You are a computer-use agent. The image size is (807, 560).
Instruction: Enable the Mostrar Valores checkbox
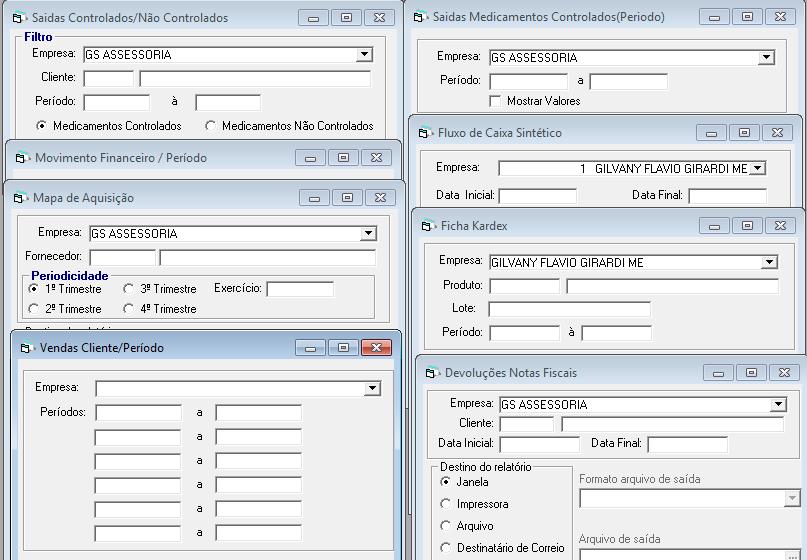click(x=495, y=101)
